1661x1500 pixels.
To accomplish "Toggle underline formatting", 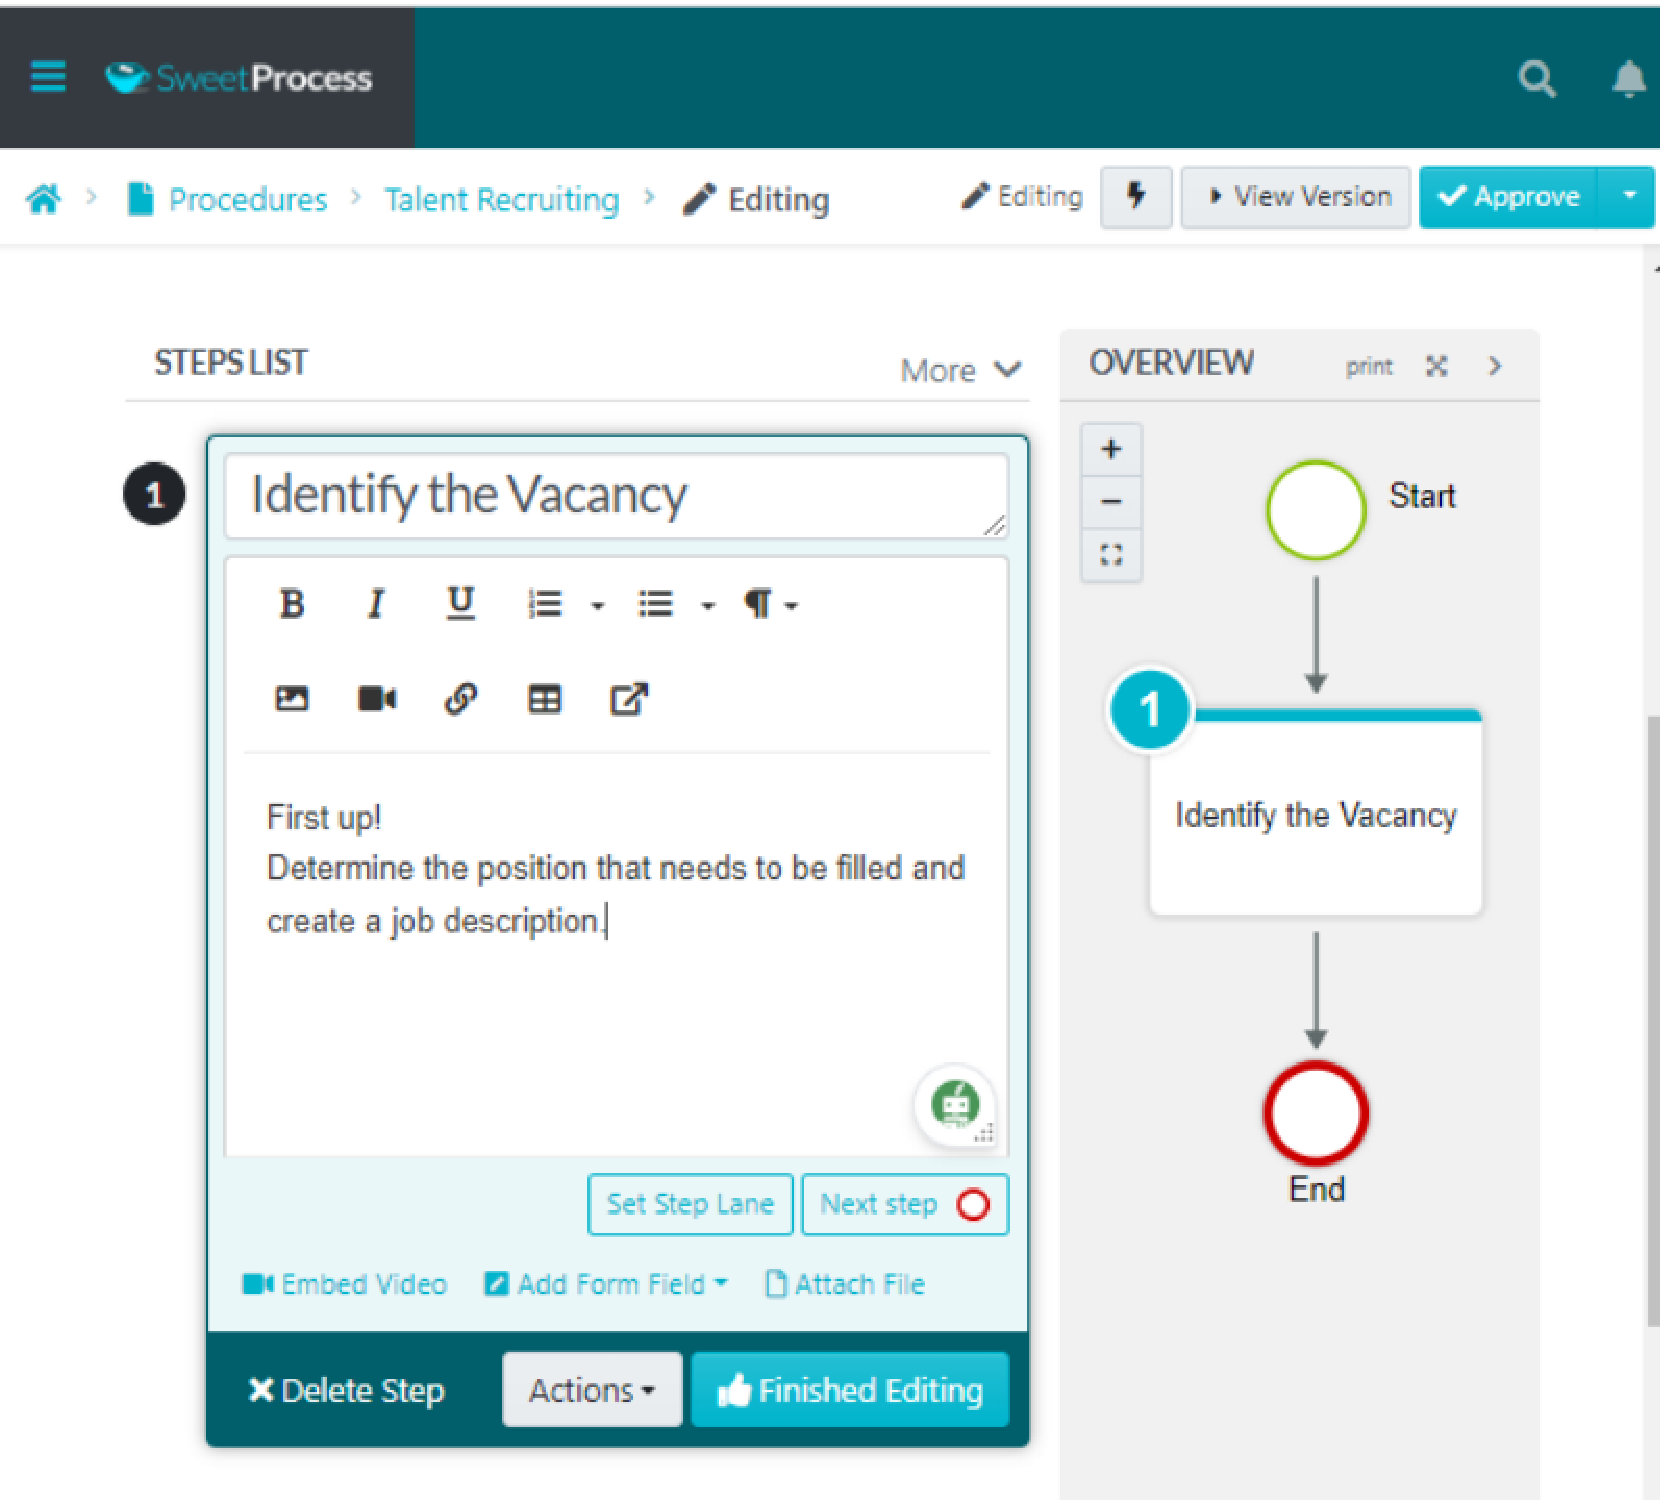I will (x=460, y=604).
